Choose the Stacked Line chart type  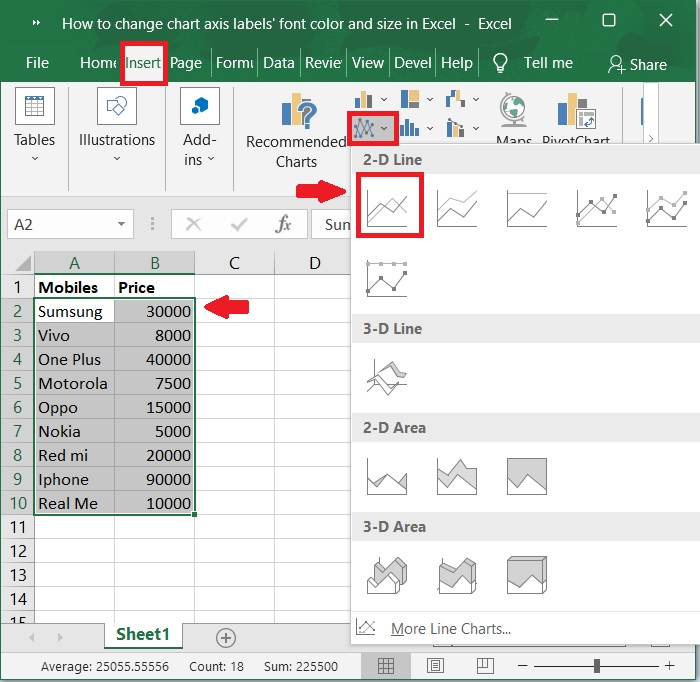pos(457,207)
